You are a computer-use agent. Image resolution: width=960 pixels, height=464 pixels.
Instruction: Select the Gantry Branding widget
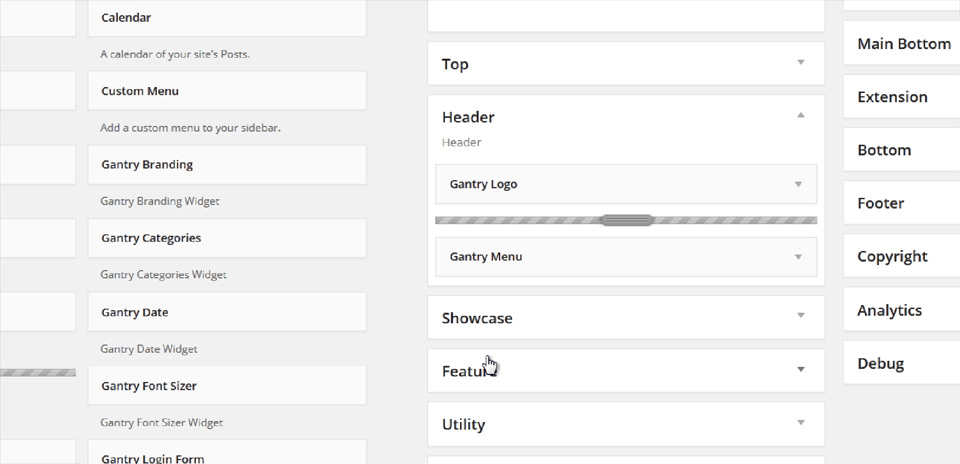[x=227, y=165]
